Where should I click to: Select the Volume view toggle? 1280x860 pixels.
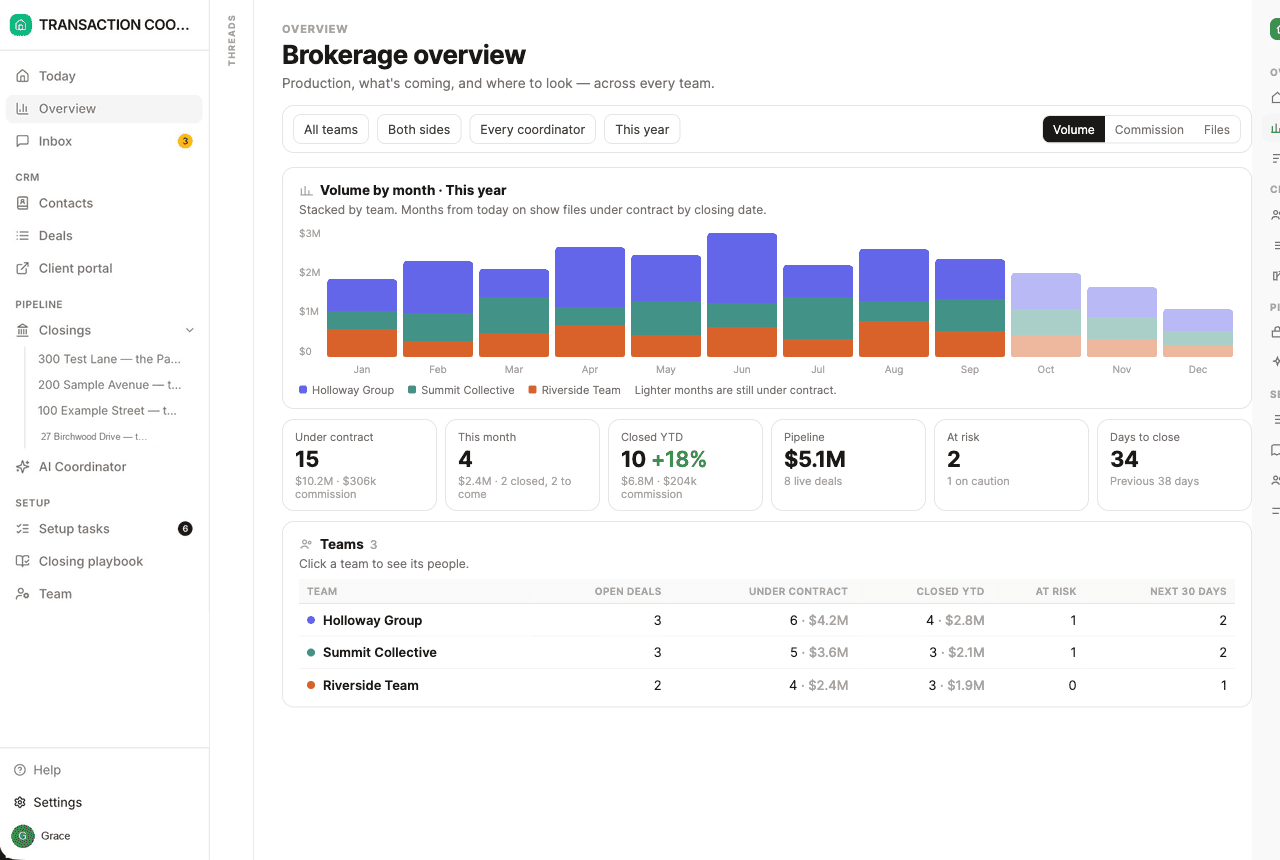click(x=1074, y=129)
